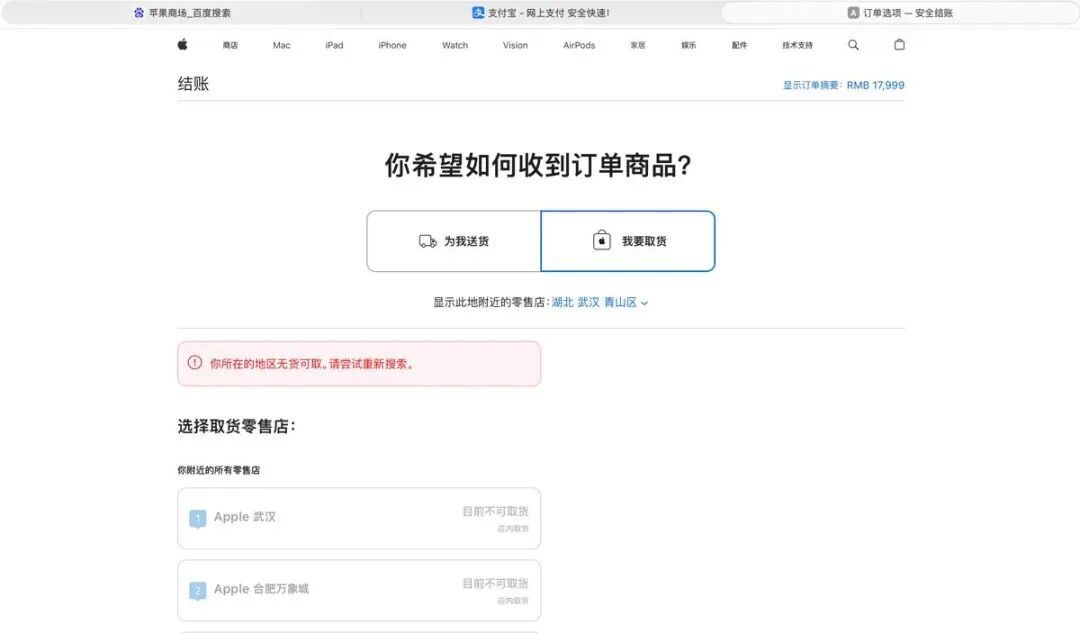This screenshot has width=1080, height=634.
Task: Switch to 苹果商场_百度搜索 browser tab
Action: 183,12
